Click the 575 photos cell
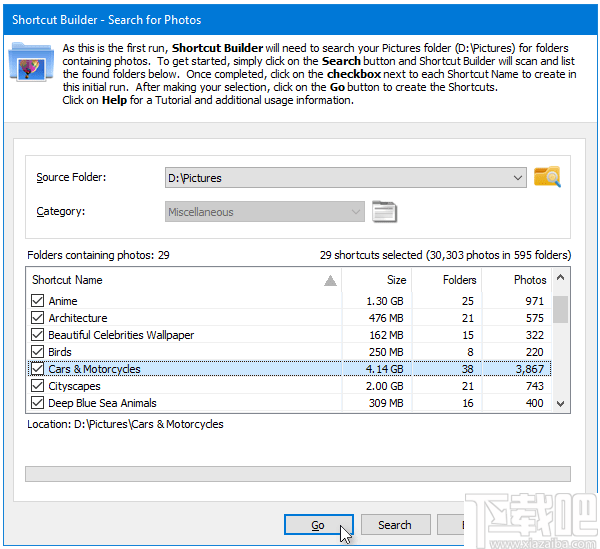 coord(535,318)
